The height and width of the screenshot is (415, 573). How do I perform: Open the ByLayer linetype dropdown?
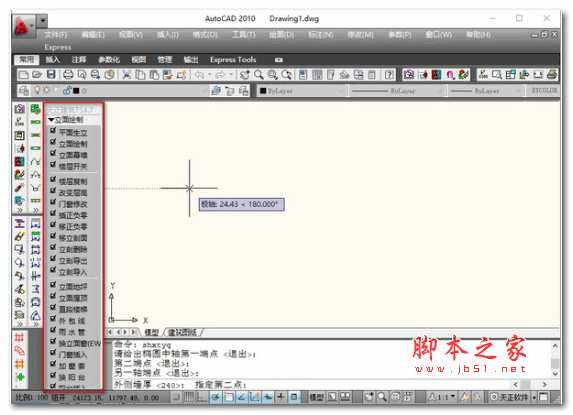(397, 90)
